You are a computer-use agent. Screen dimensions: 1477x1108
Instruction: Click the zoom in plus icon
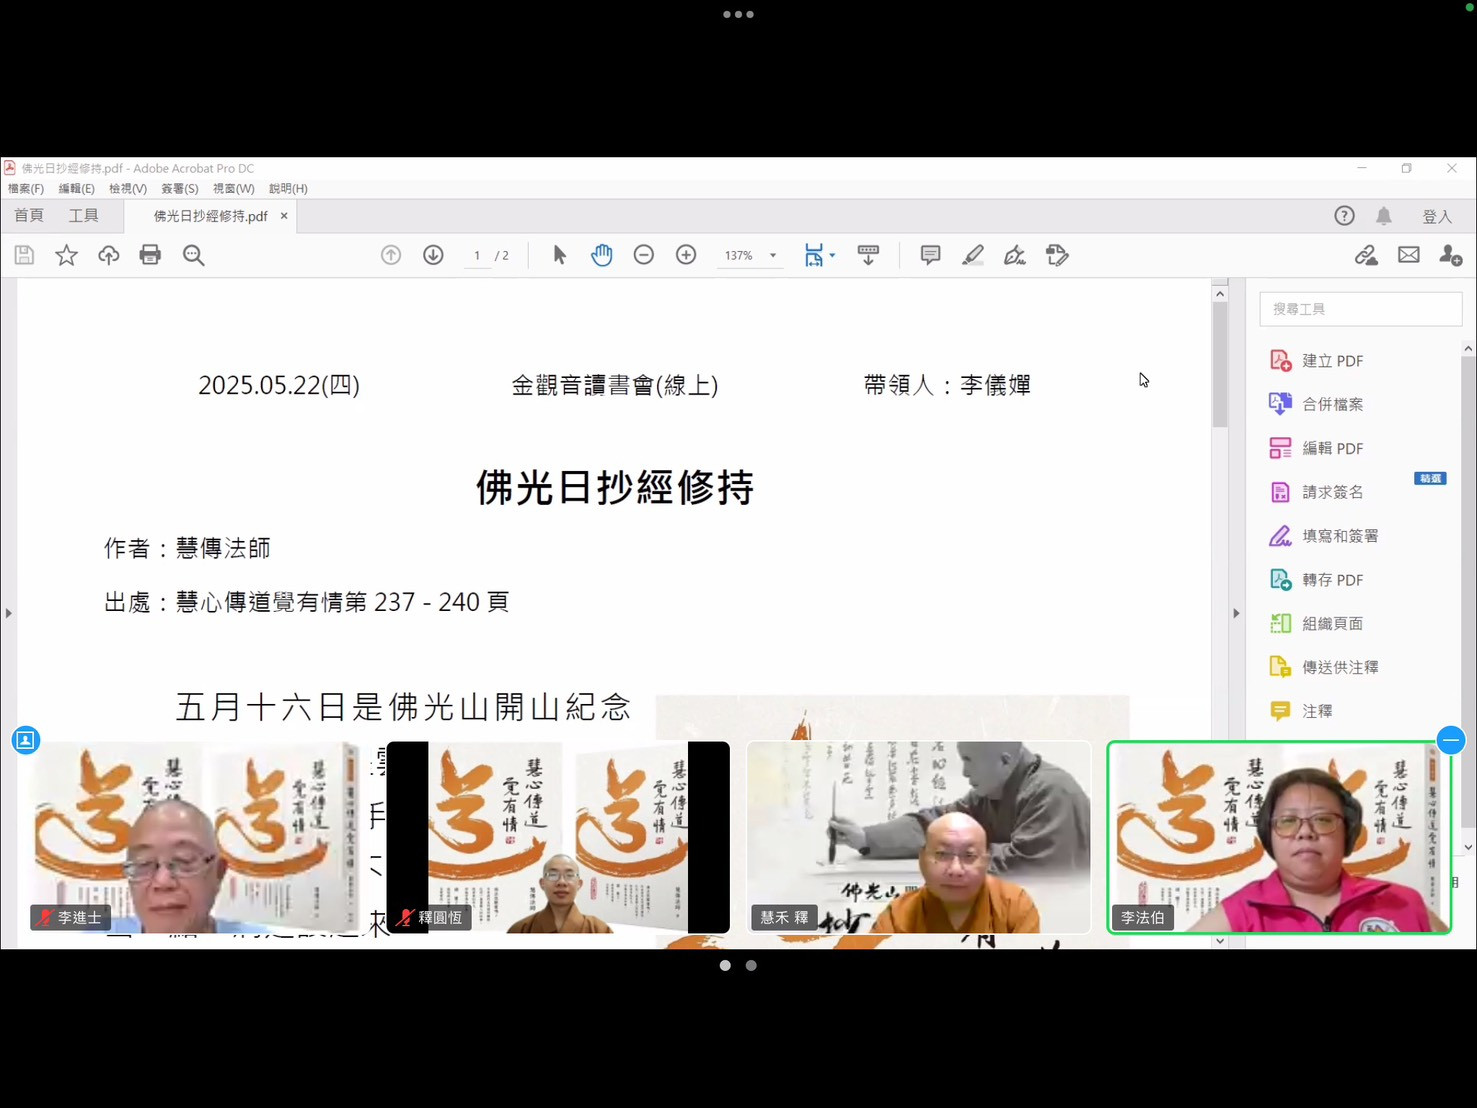coord(686,255)
